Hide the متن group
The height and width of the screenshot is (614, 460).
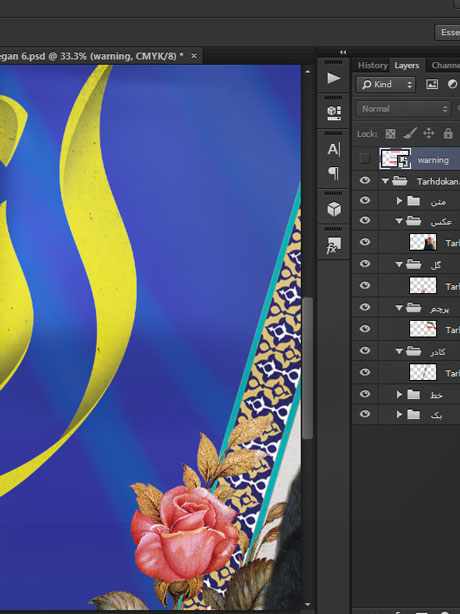(x=365, y=200)
